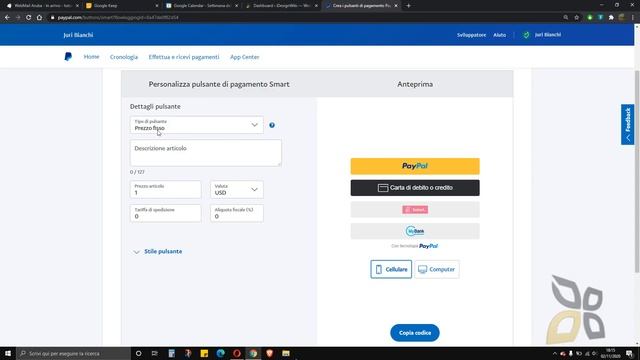Open Valuta currency dropdown
The width and height of the screenshot is (640, 360).
pyautogui.click(x=237, y=190)
